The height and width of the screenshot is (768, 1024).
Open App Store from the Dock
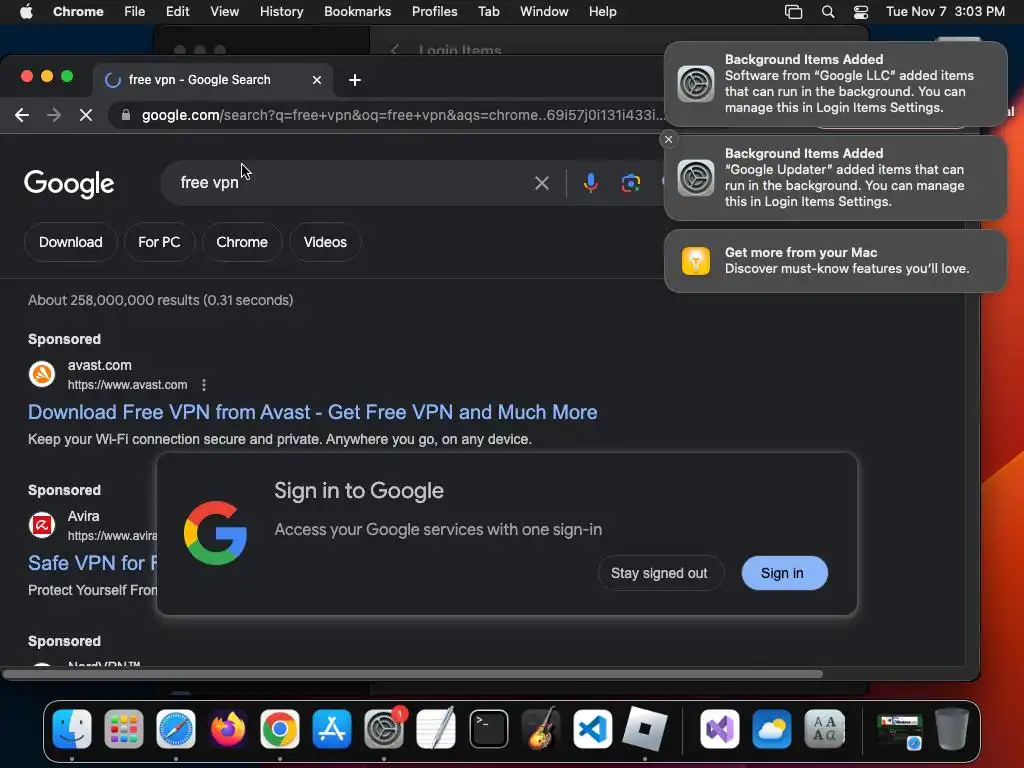332,729
